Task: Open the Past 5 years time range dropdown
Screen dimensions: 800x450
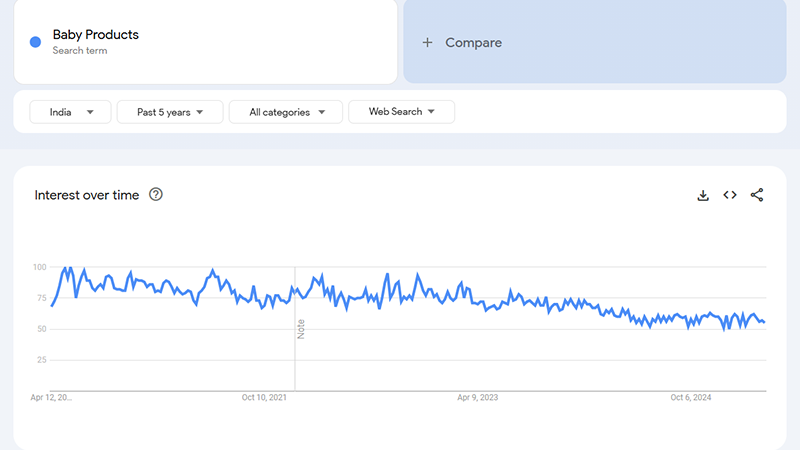Action: point(170,112)
